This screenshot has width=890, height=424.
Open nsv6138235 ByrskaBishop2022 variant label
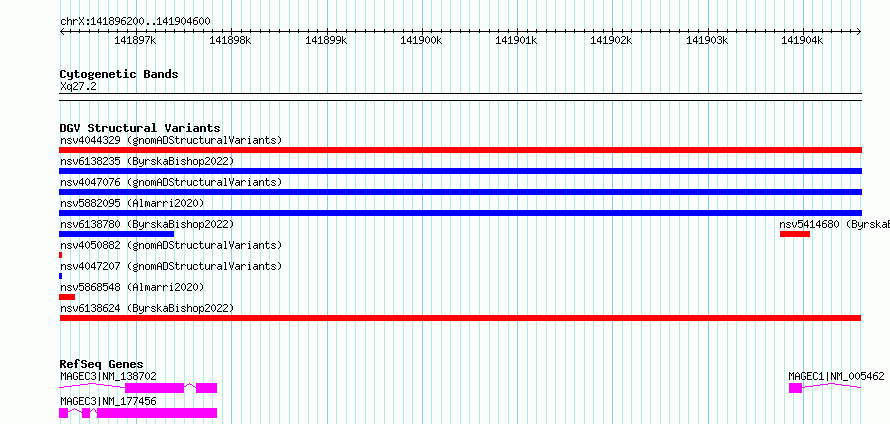147,161
